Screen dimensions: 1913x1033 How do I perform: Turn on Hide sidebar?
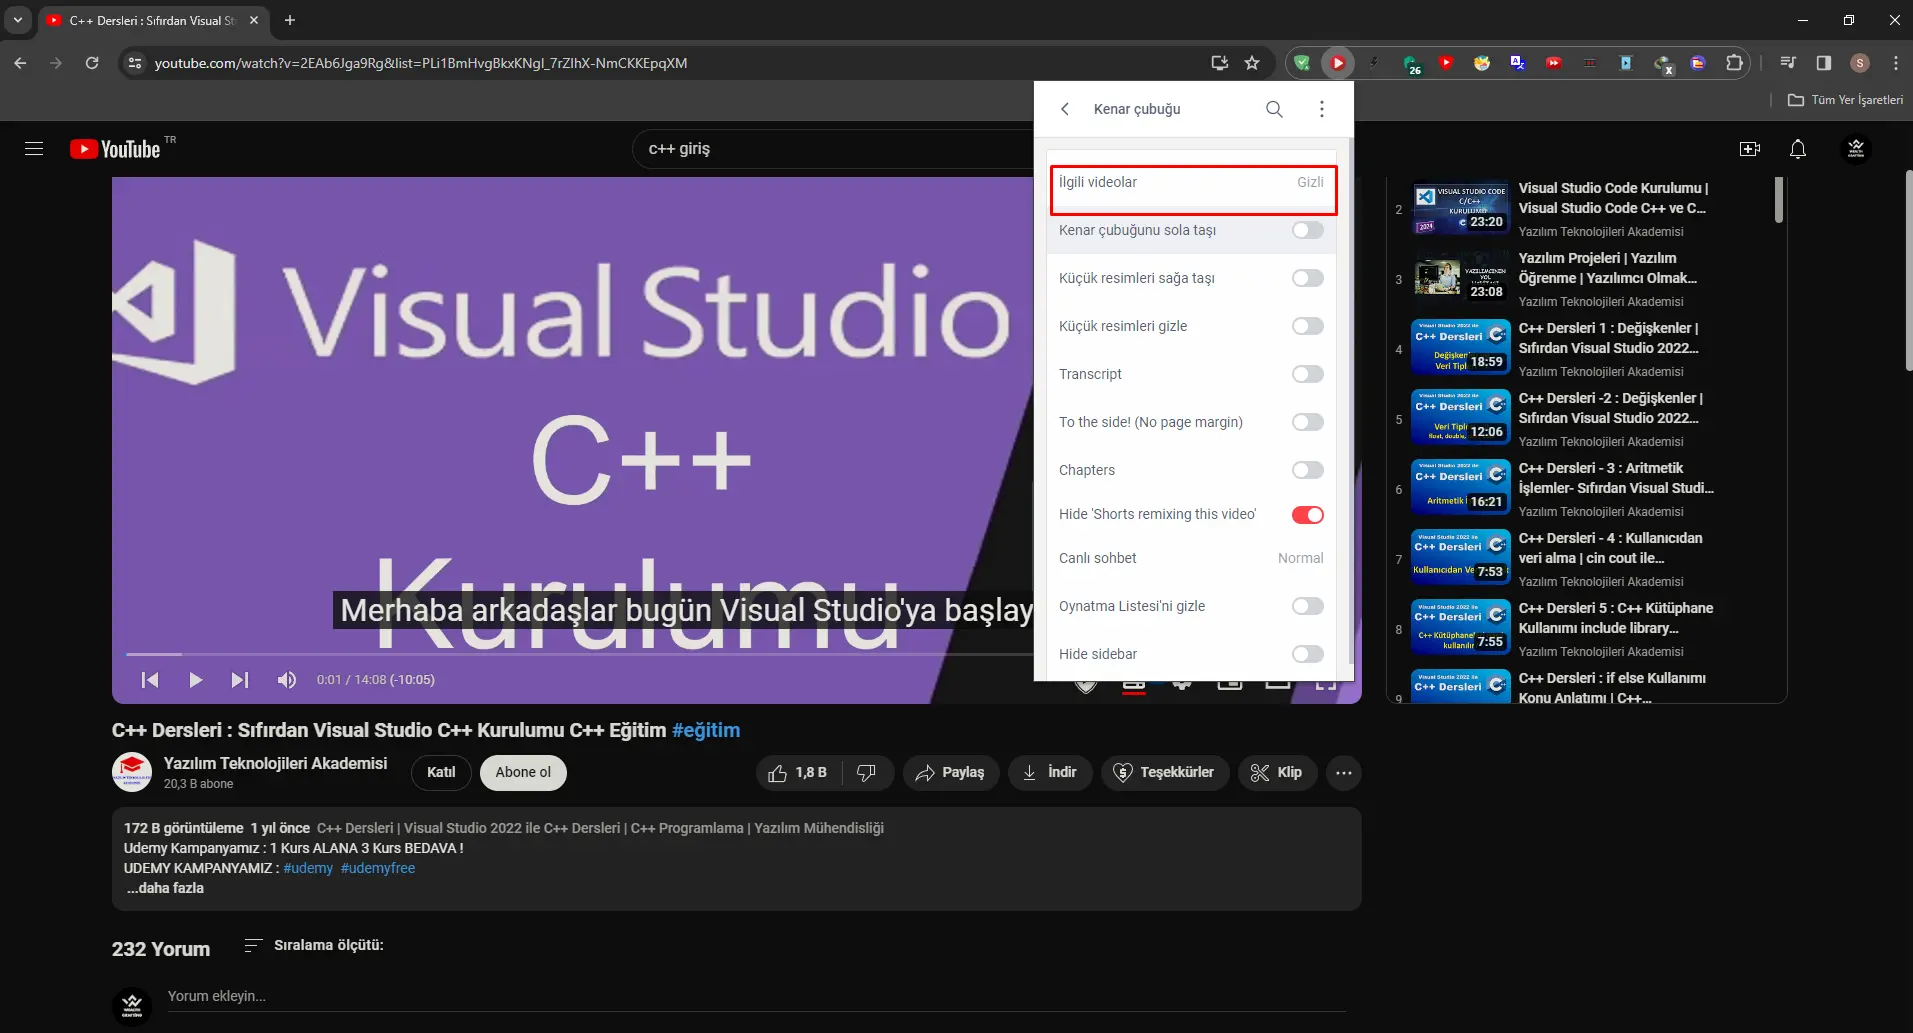(x=1307, y=655)
